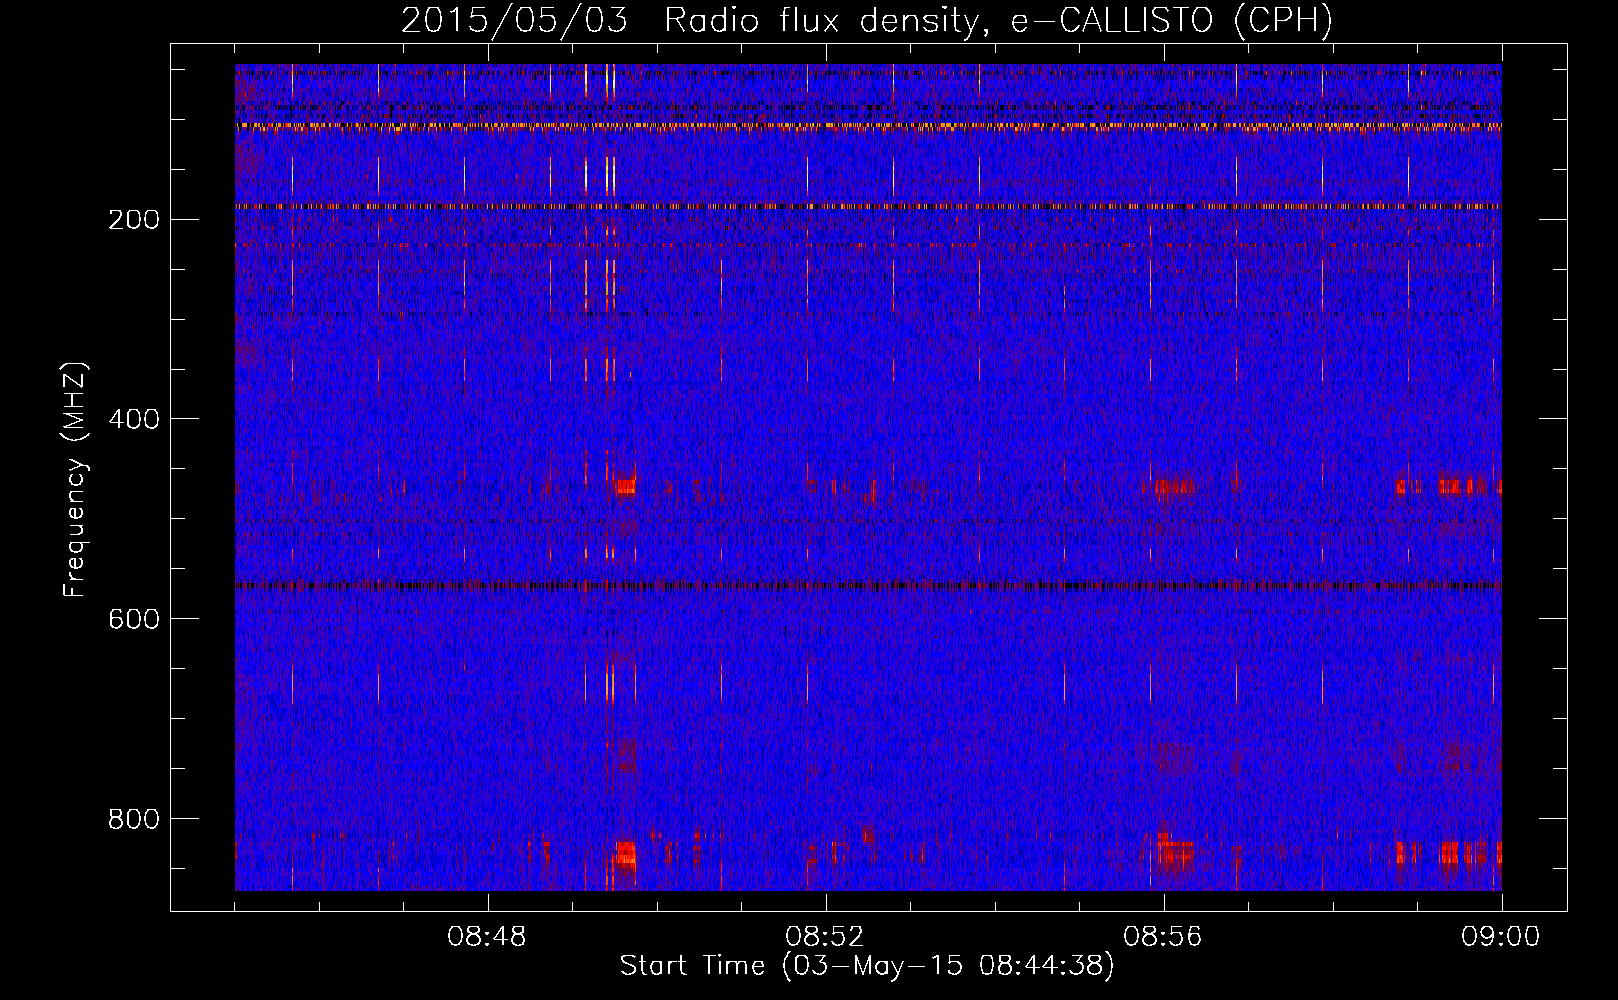Click the 08:52 time tick label
This screenshot has width=1618, height=1000.
pyautogui.click(x=825, y=937)
